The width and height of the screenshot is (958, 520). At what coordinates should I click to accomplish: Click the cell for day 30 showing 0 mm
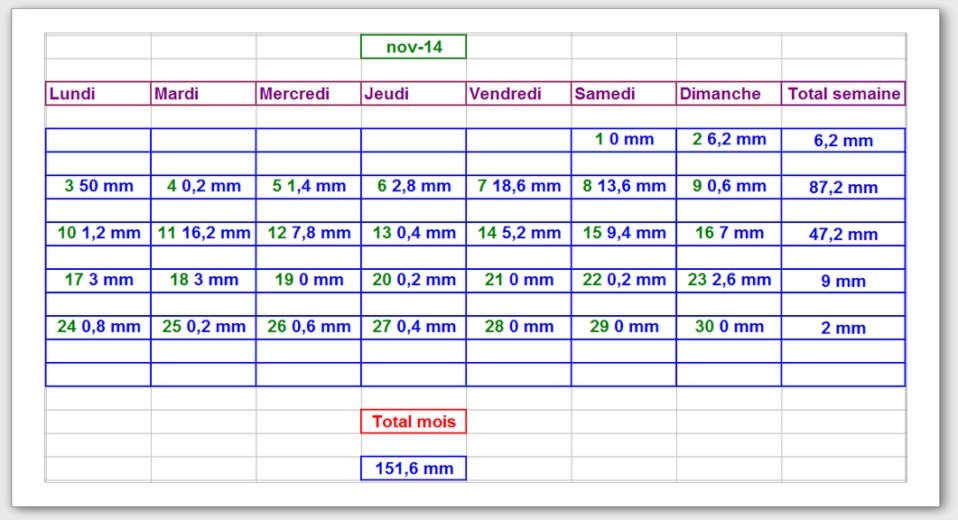click(x=728, y=326)
